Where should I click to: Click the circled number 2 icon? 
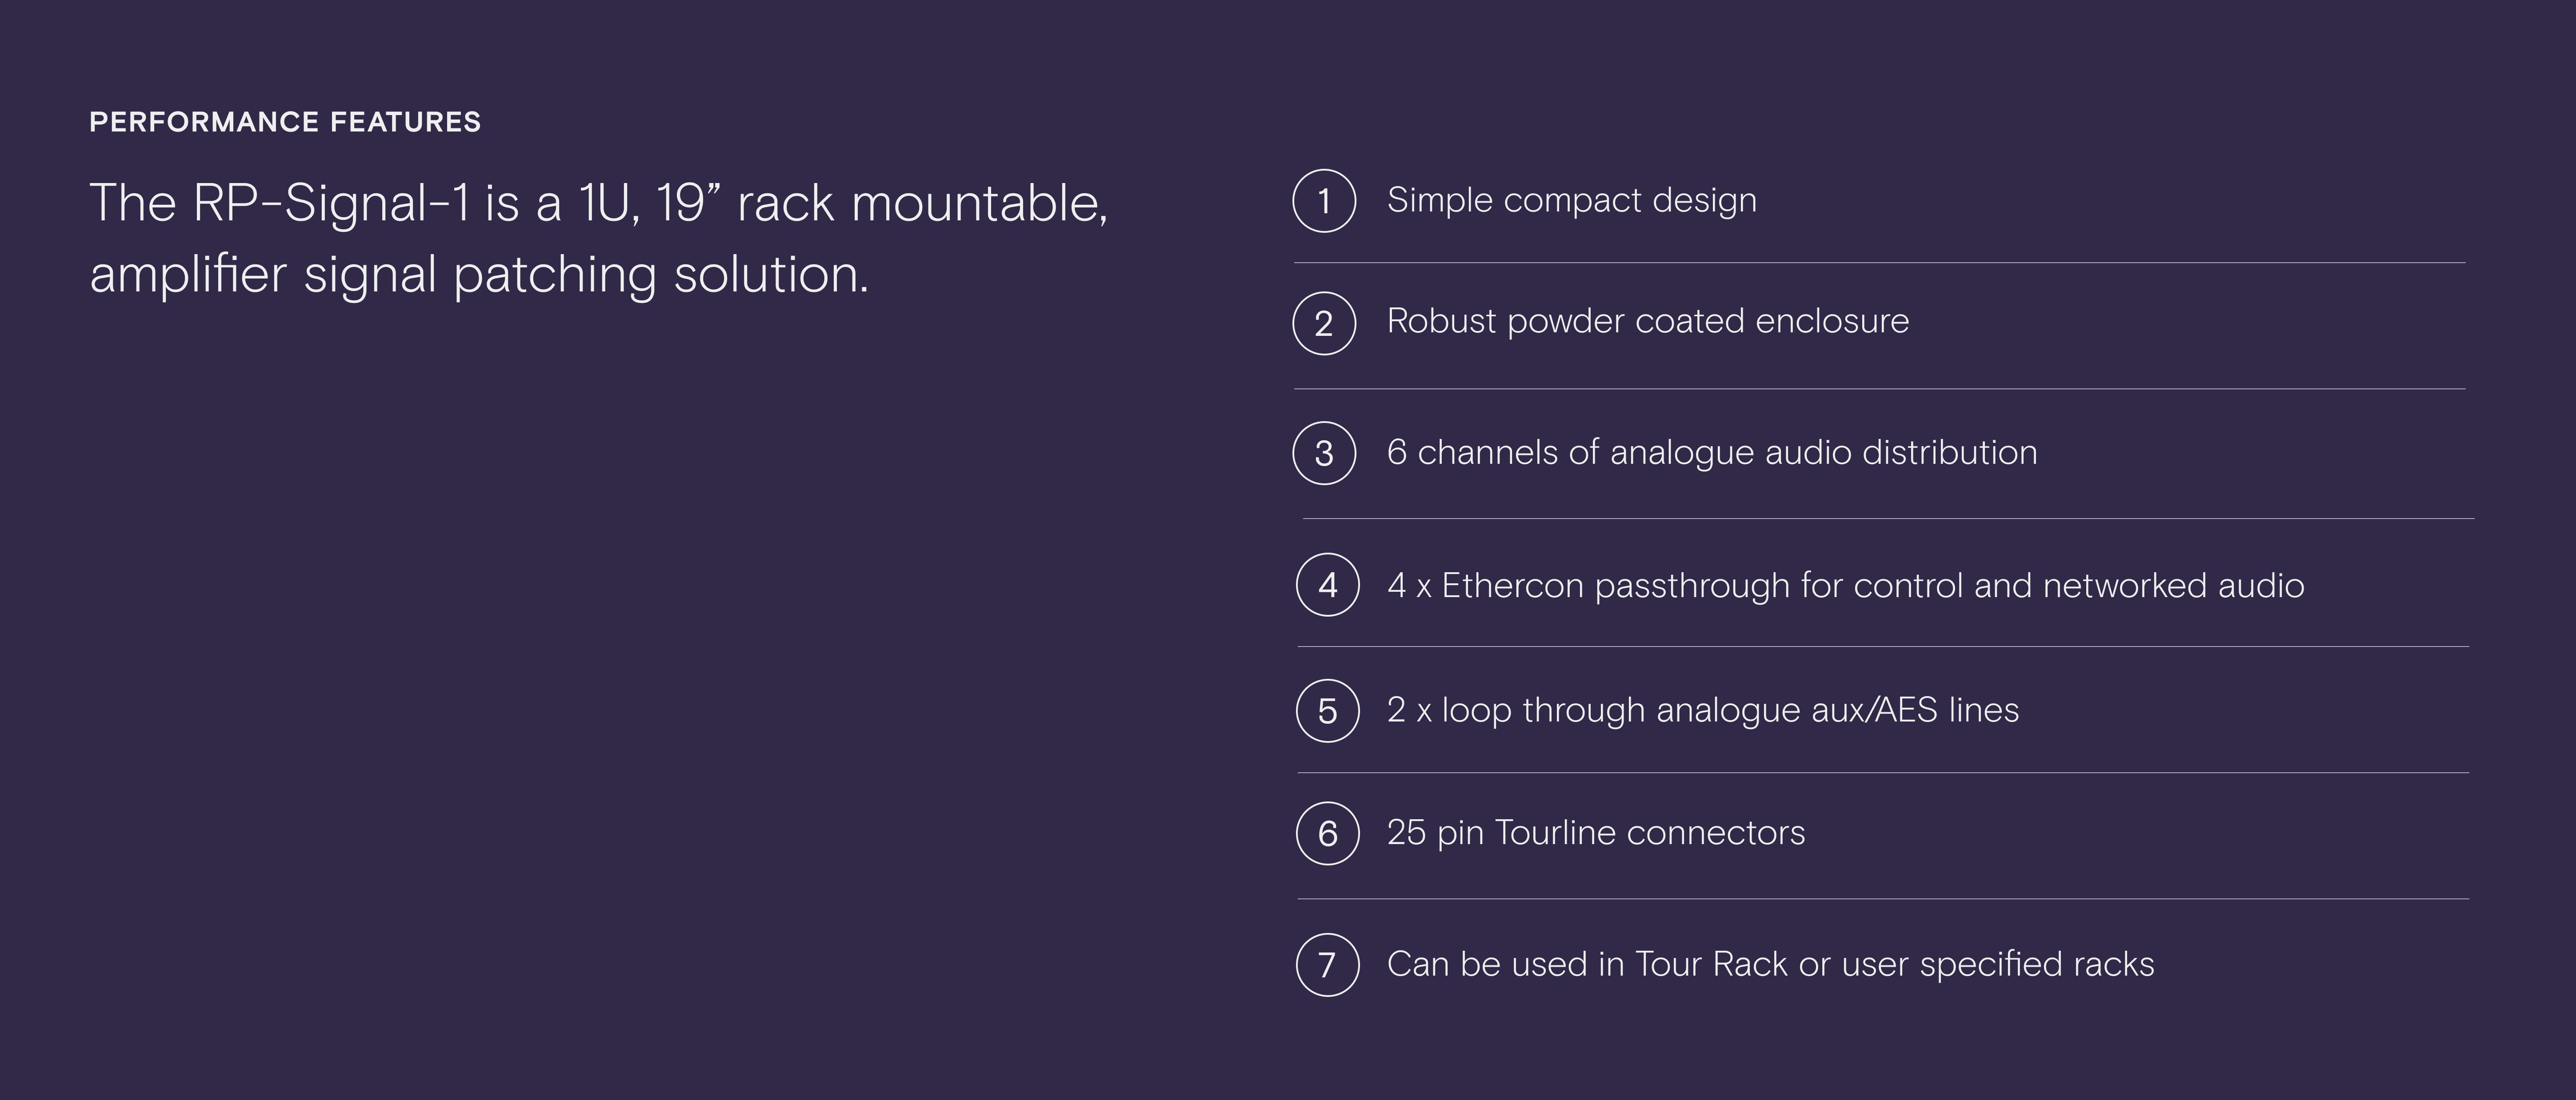point(1324,323)
